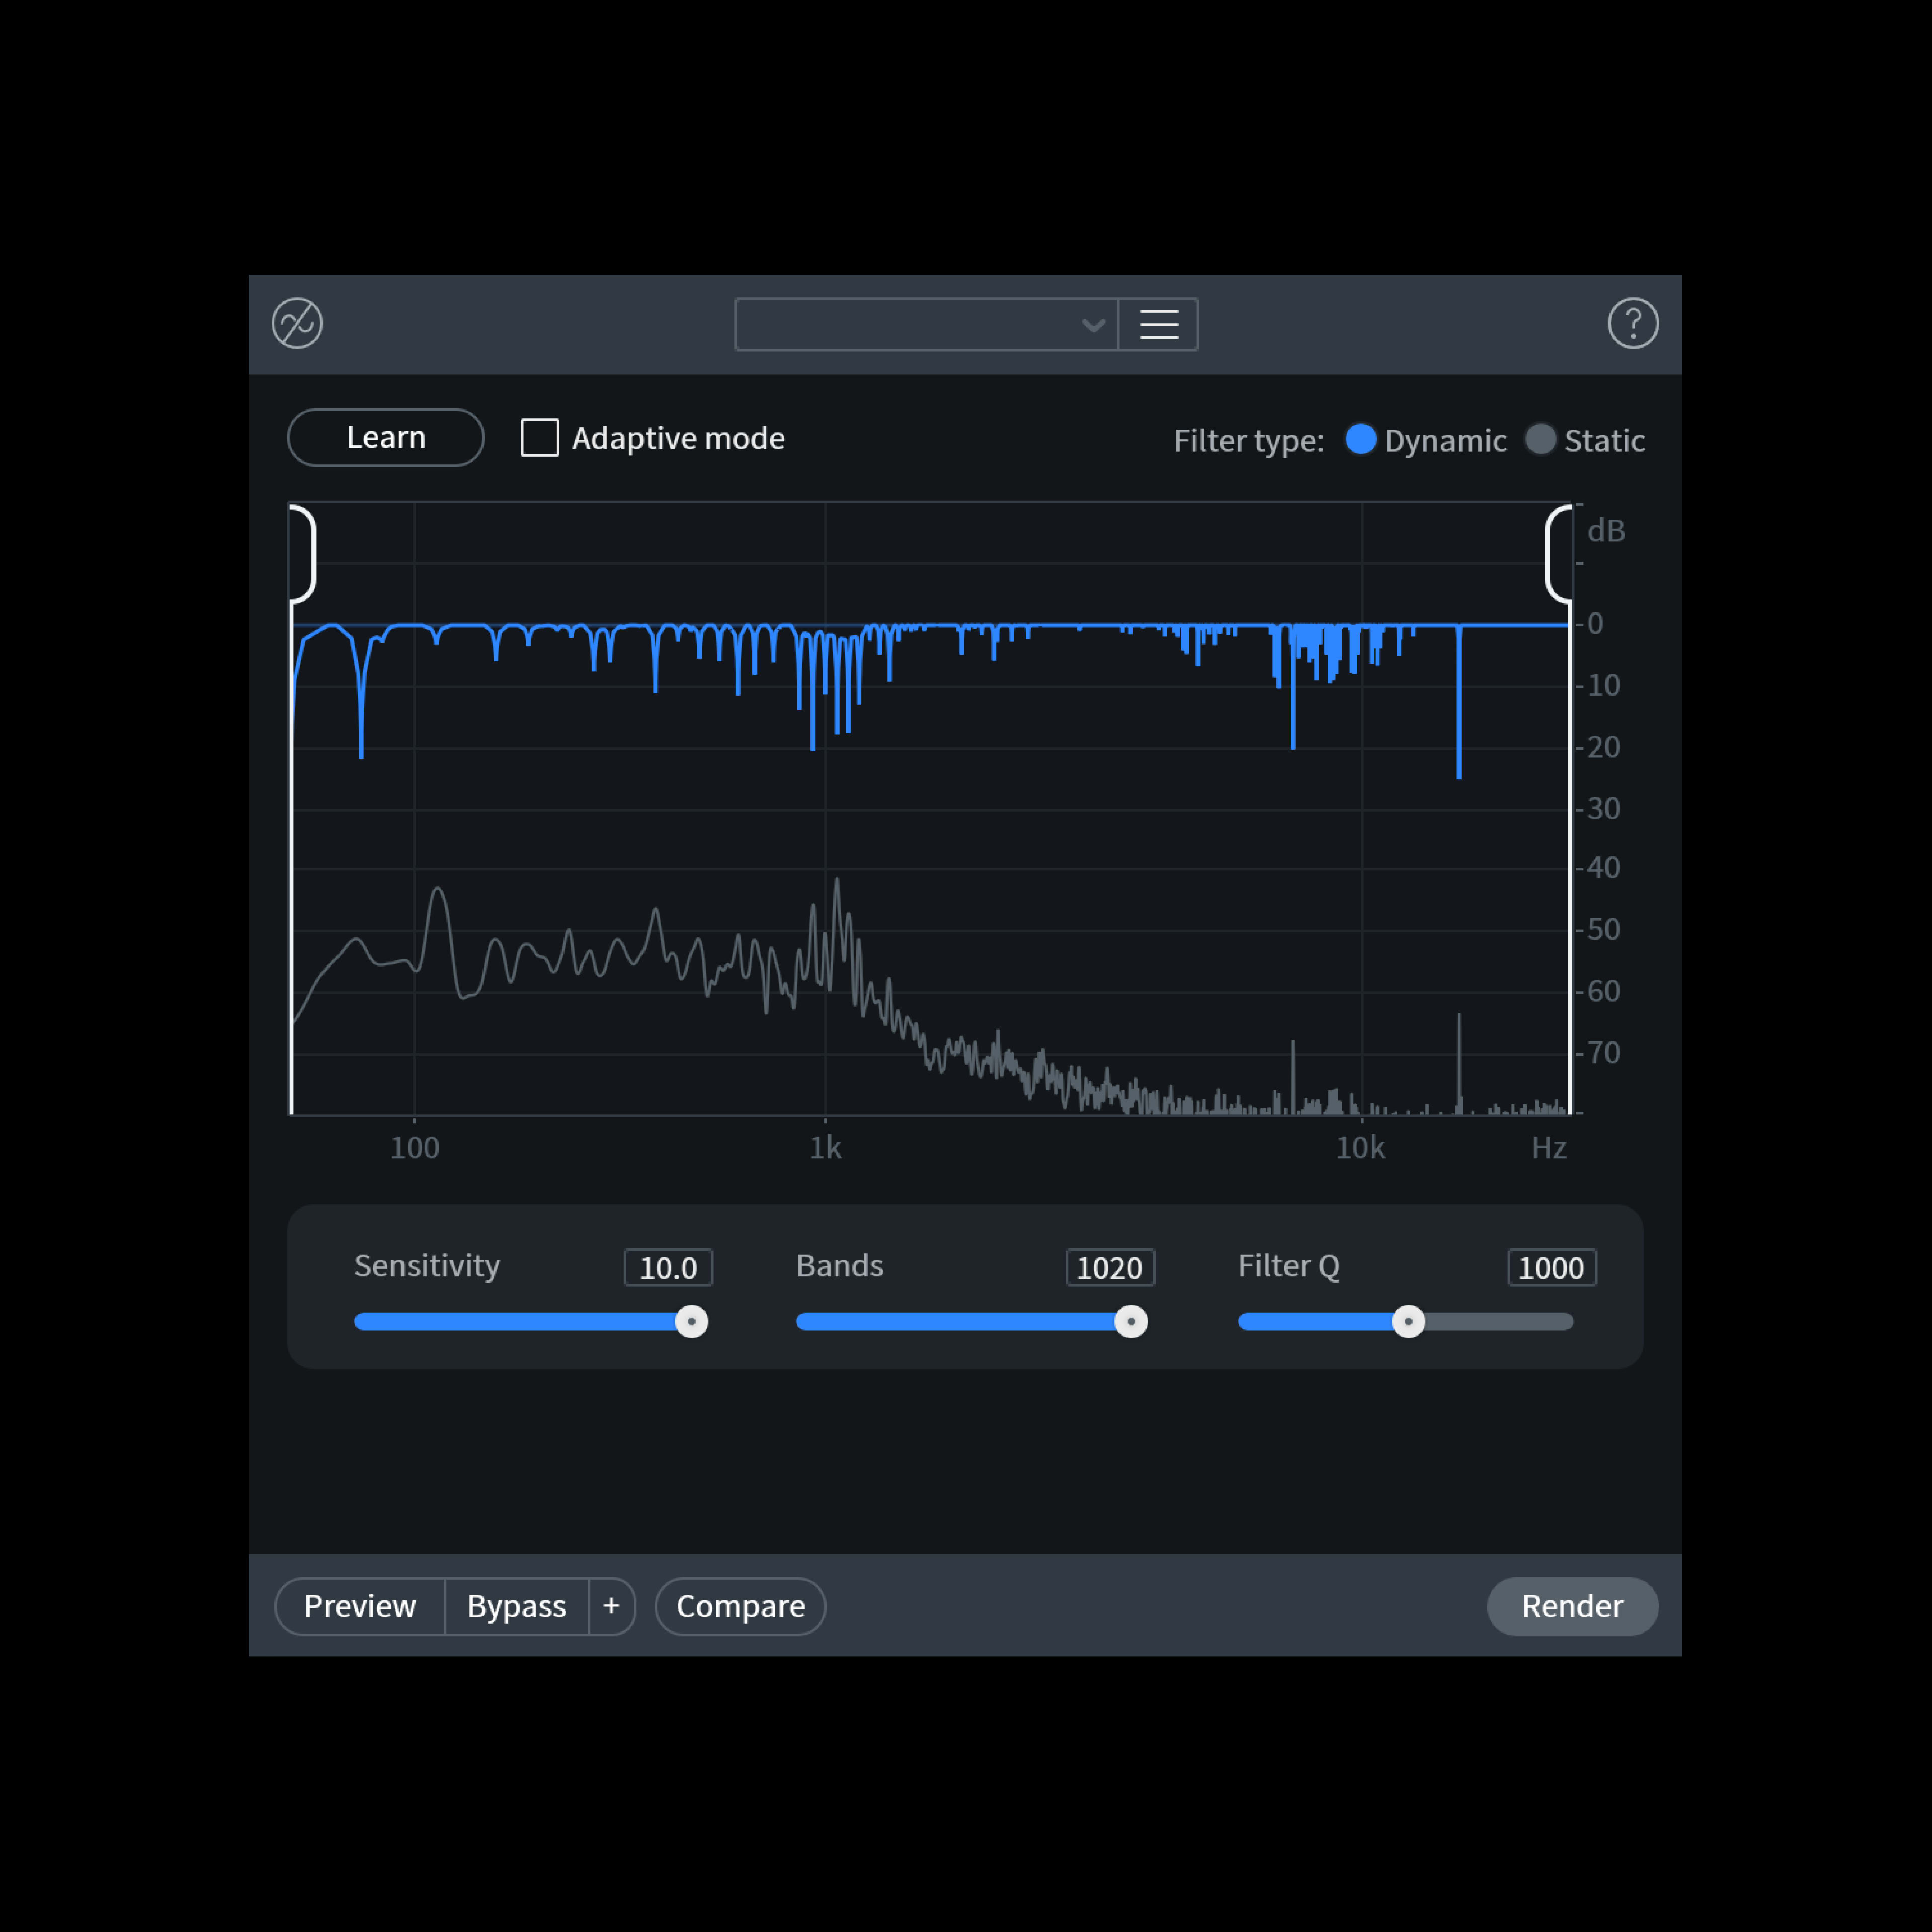This screenshot has height=1932, width=1932.
Task: Click the Compare button
Action: click(x=740, y=1605)
